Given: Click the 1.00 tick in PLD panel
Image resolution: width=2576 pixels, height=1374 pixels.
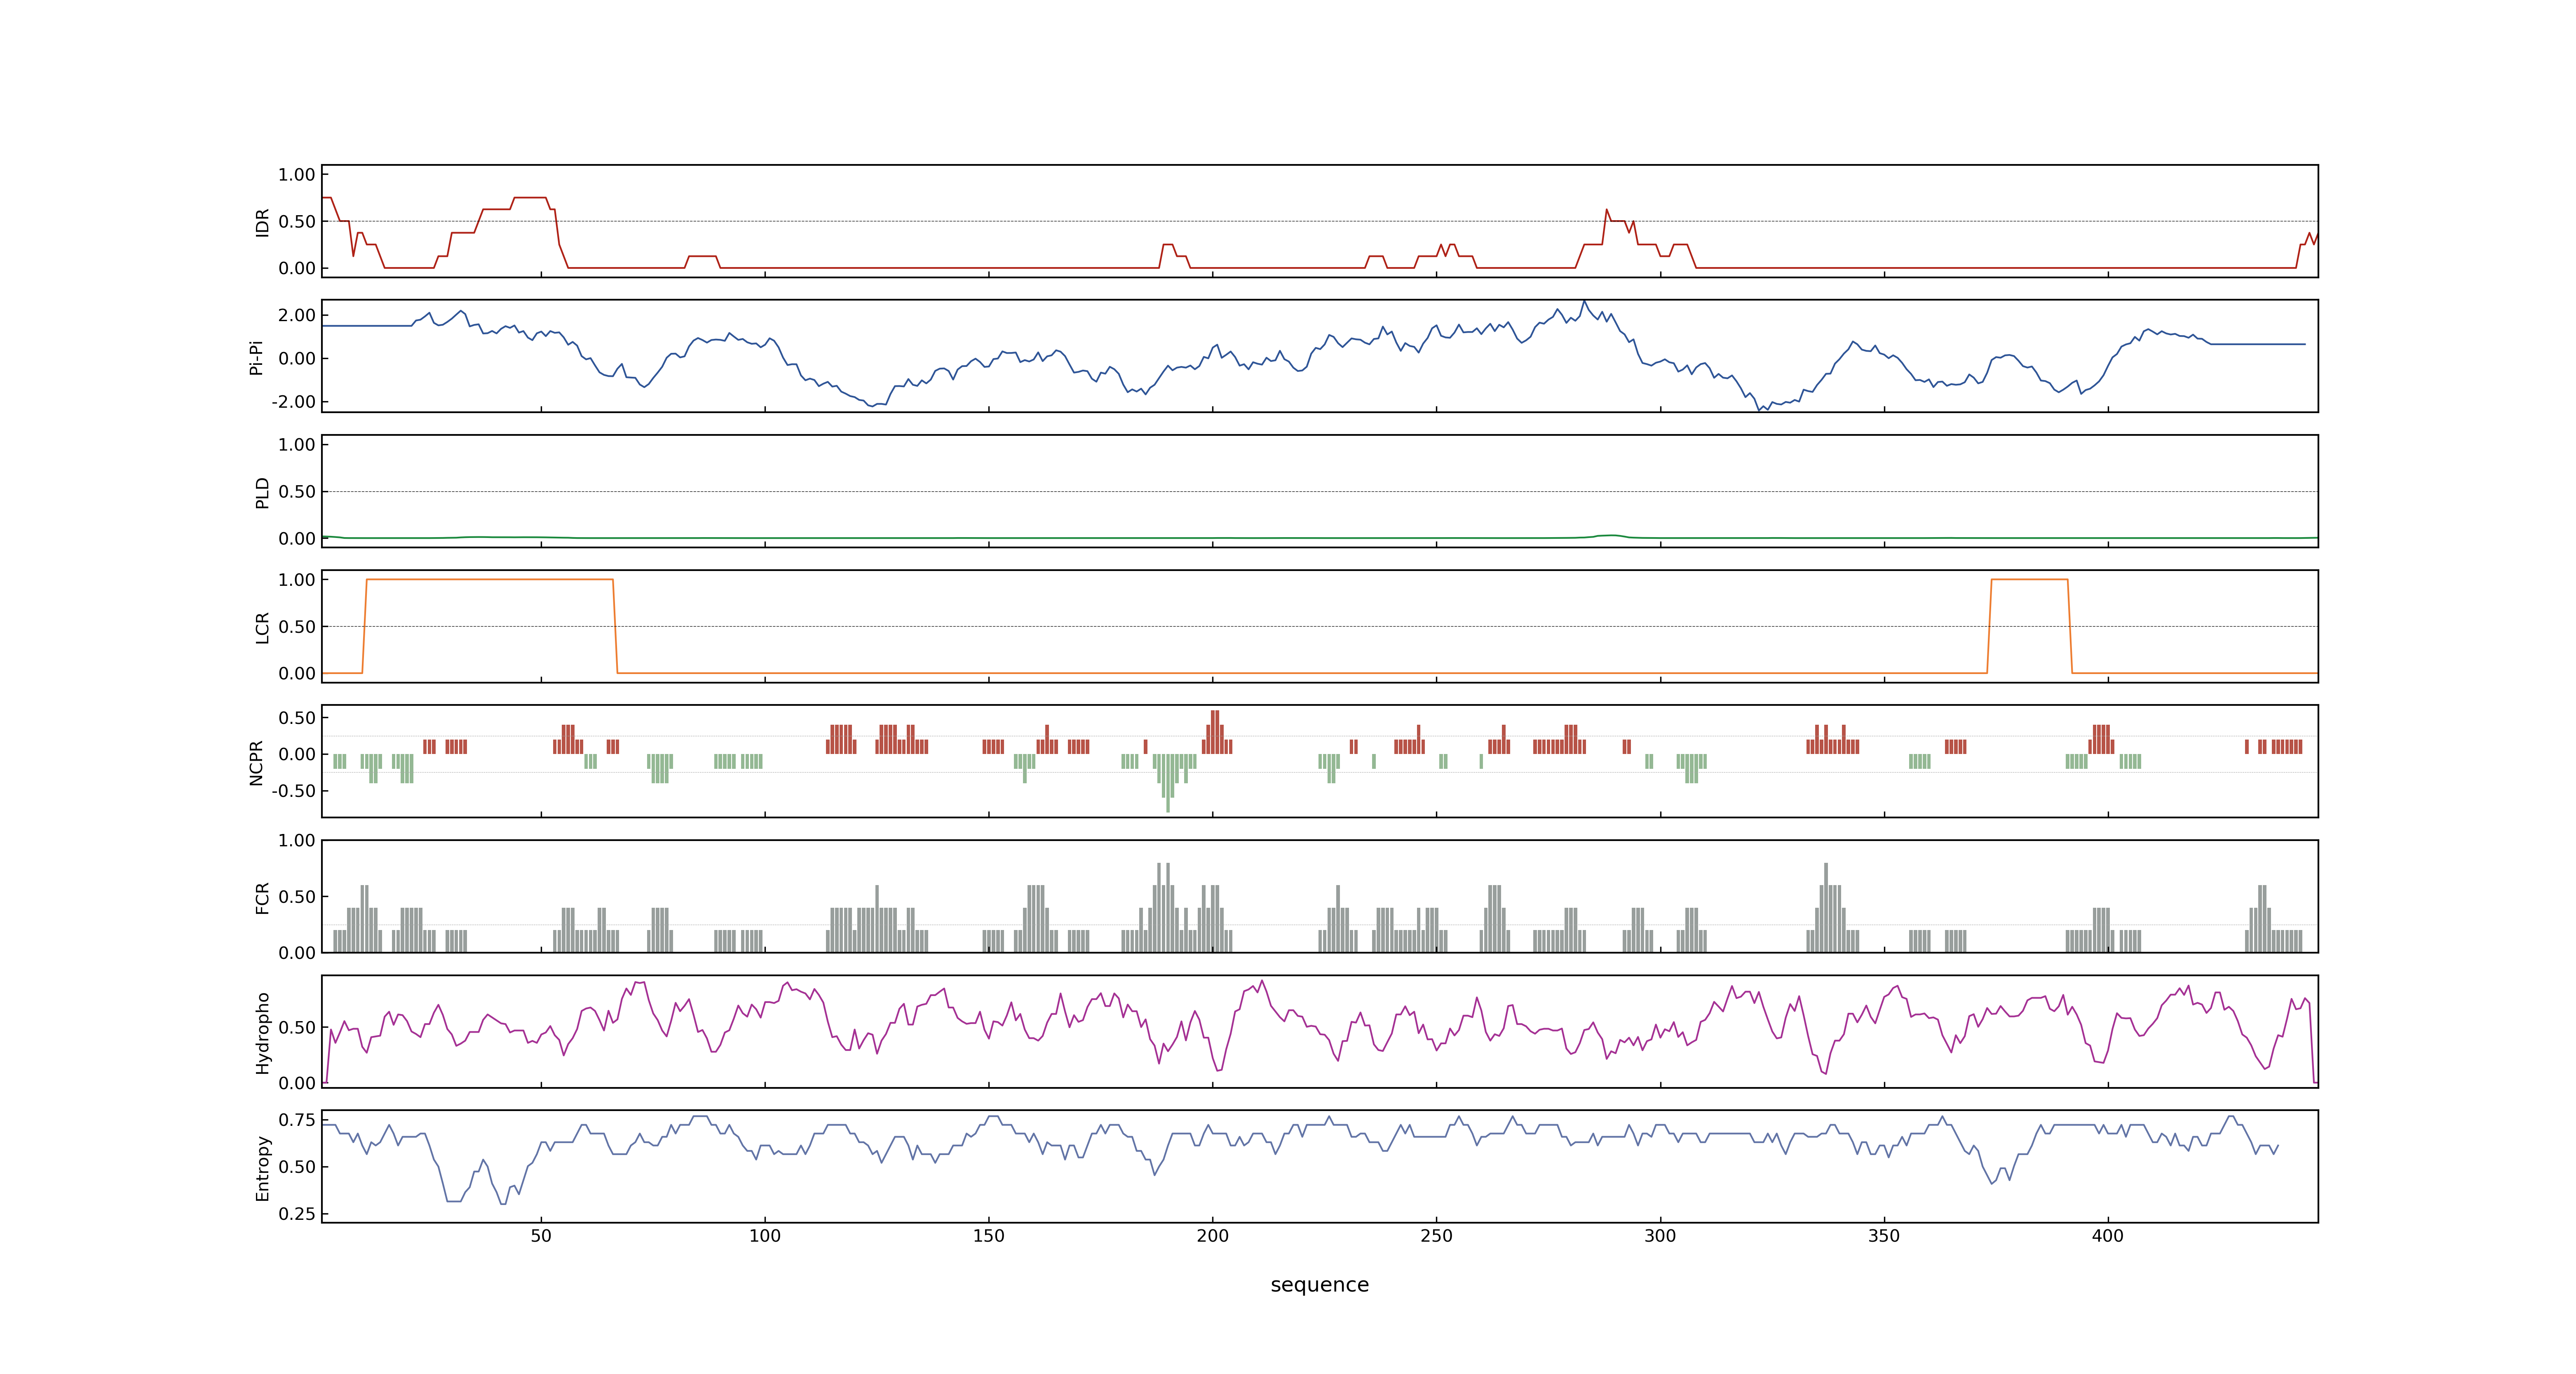Looking at the screenshot, I should tap(297, 445).
